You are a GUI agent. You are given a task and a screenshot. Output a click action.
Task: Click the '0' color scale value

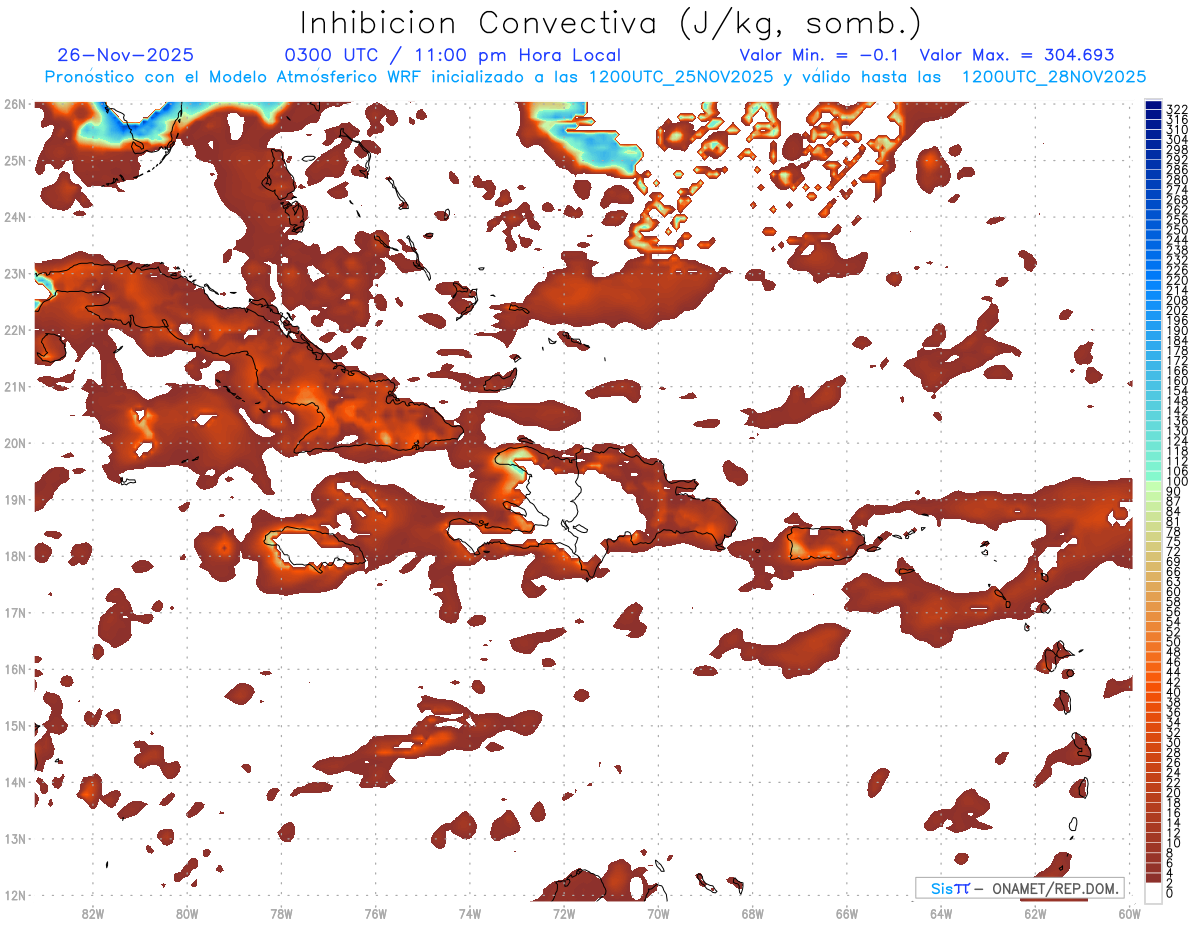click(x=1171, y=893)
